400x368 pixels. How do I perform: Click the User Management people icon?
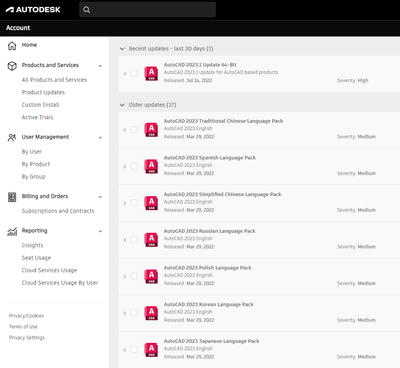point(12,137)
